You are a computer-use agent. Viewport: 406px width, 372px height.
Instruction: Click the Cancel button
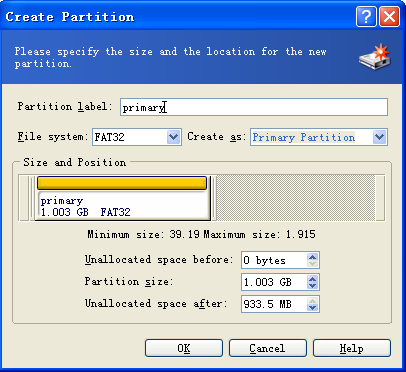point(268,348)
